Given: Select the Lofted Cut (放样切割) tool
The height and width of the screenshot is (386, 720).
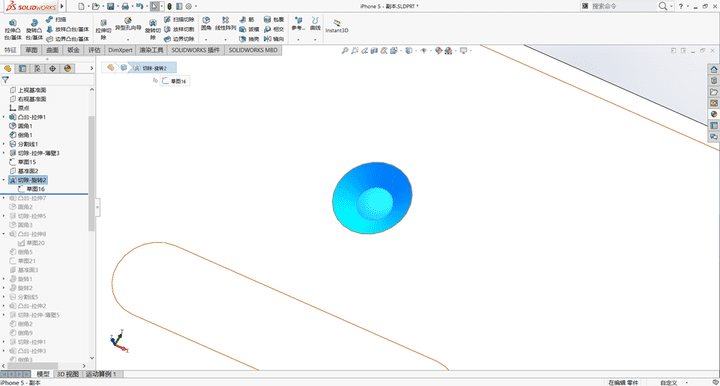Looking at the screenshot, I should 179,29.
